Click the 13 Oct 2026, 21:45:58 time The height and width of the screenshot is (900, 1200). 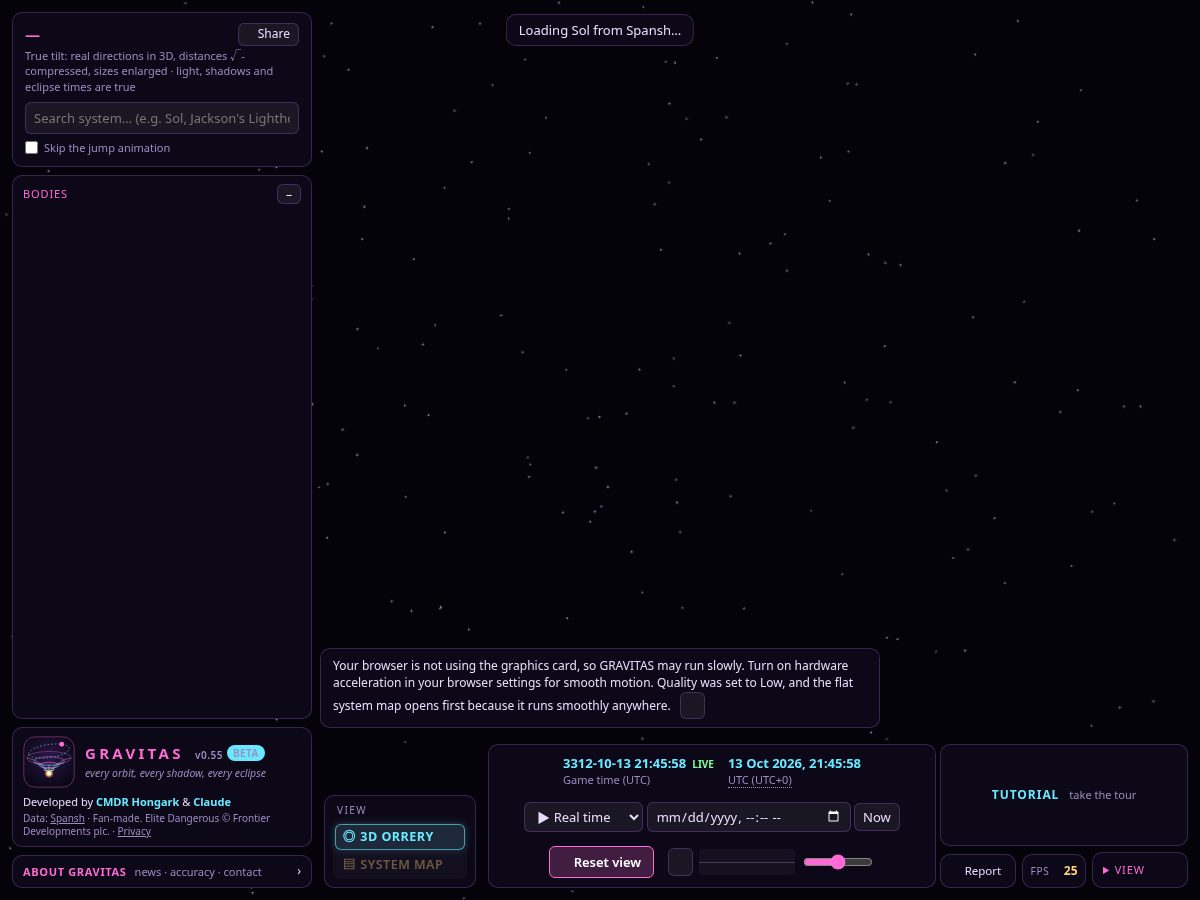coord(794,763)
